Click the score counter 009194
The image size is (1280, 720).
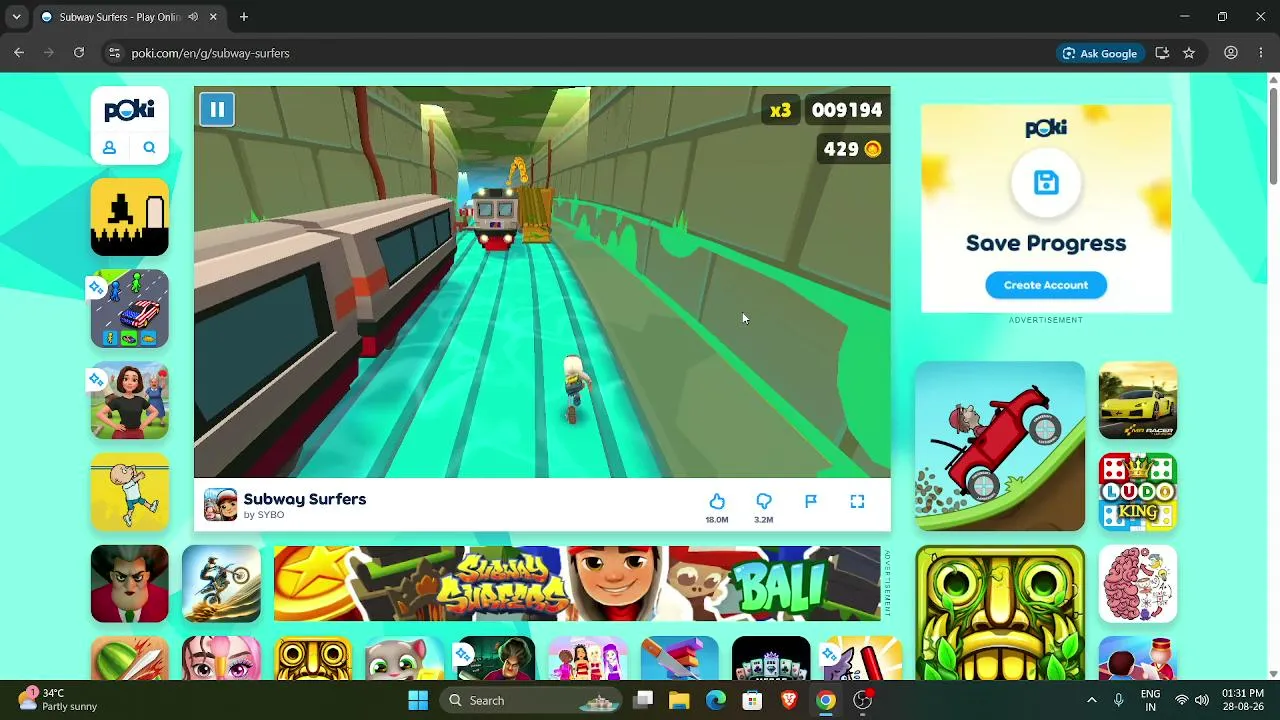click(x=847, y=110)
